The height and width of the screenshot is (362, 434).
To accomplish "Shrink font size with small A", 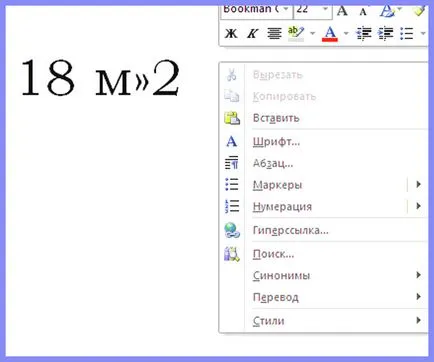I will [x=363, y=11].
